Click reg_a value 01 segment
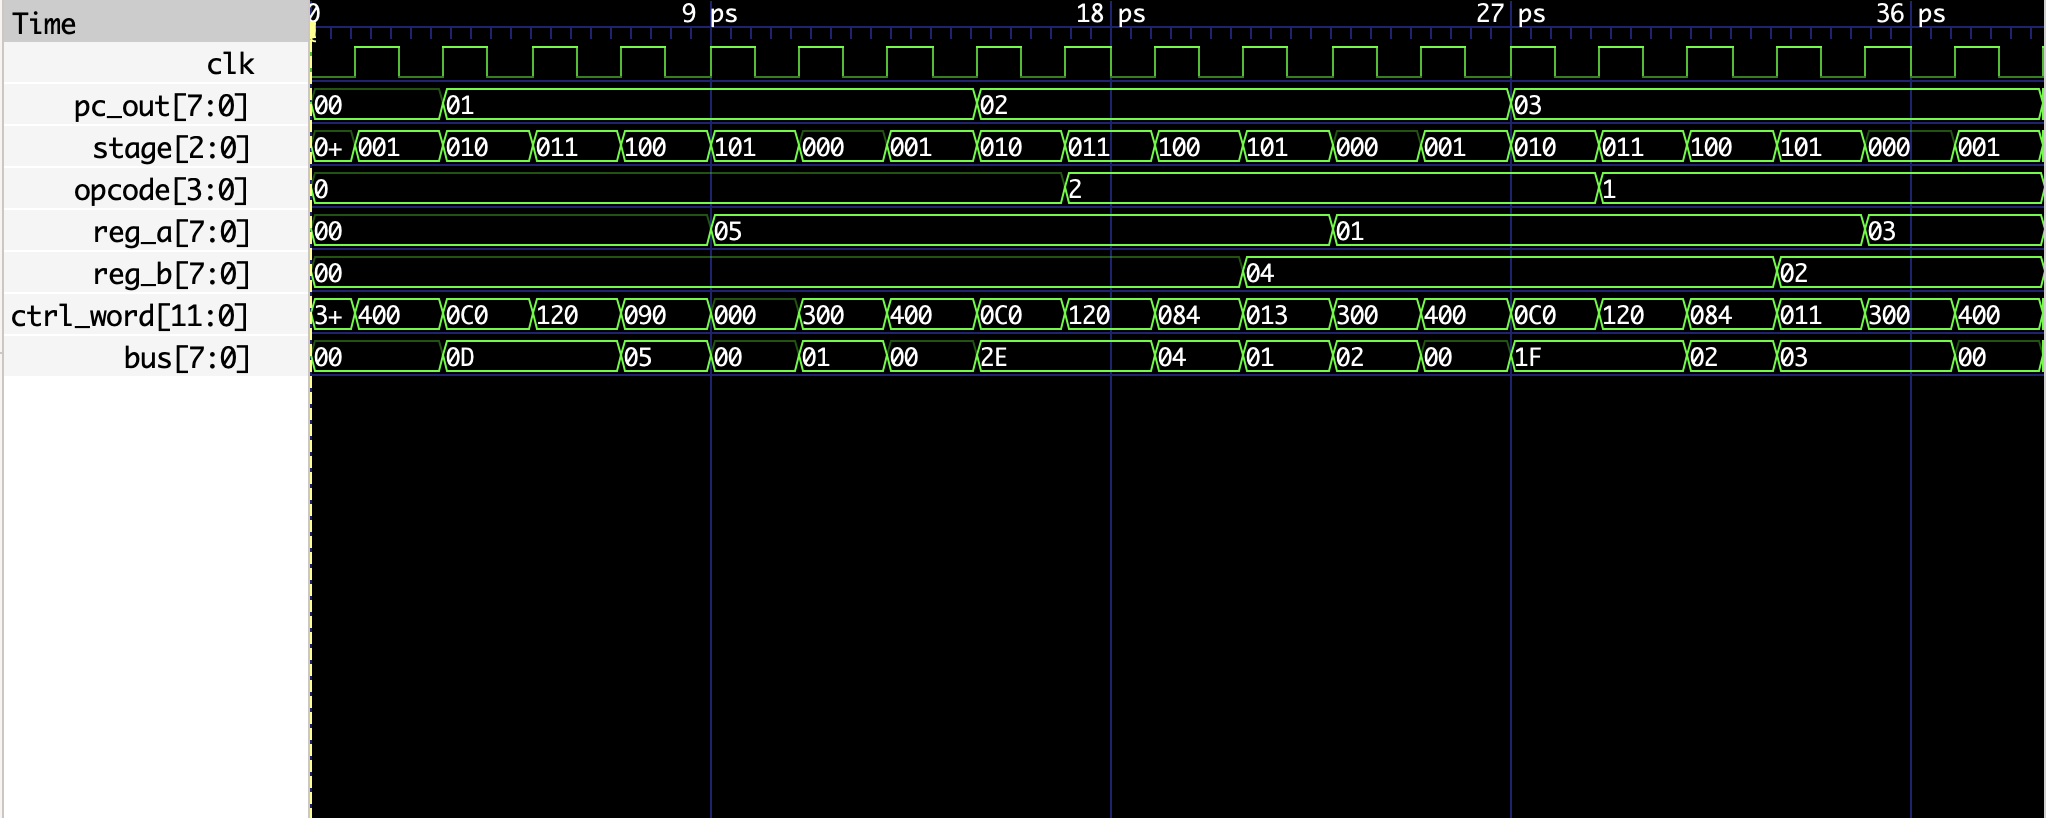Viewport: 2046px width, 818px height. coord(1599,231)
